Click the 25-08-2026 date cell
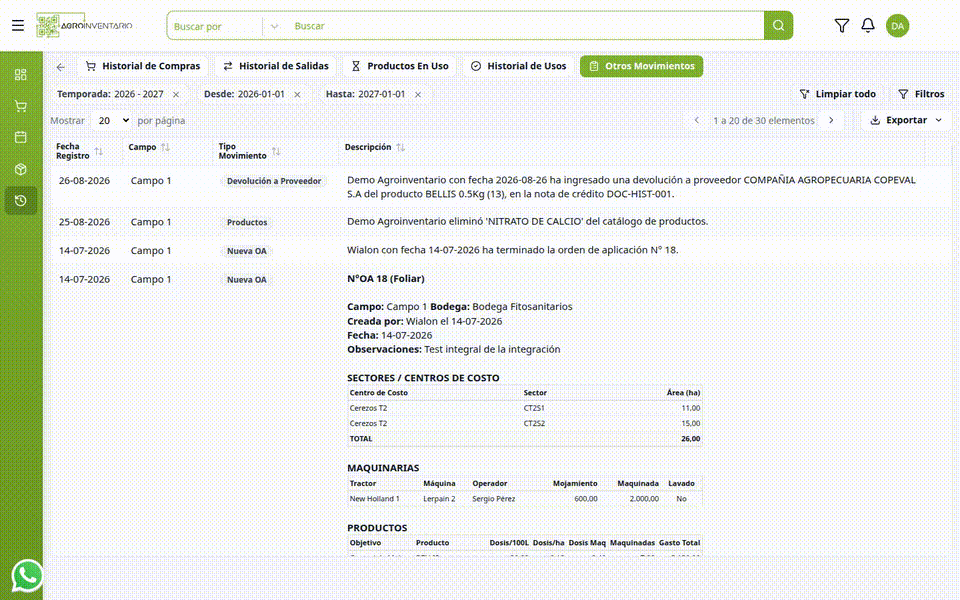 coord(84,222)
